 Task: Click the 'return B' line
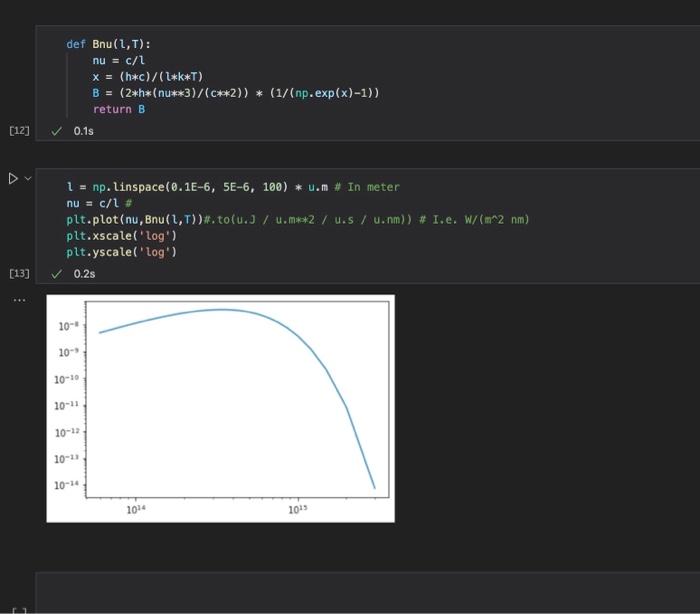pyautogui.click(x=119, y=109)
